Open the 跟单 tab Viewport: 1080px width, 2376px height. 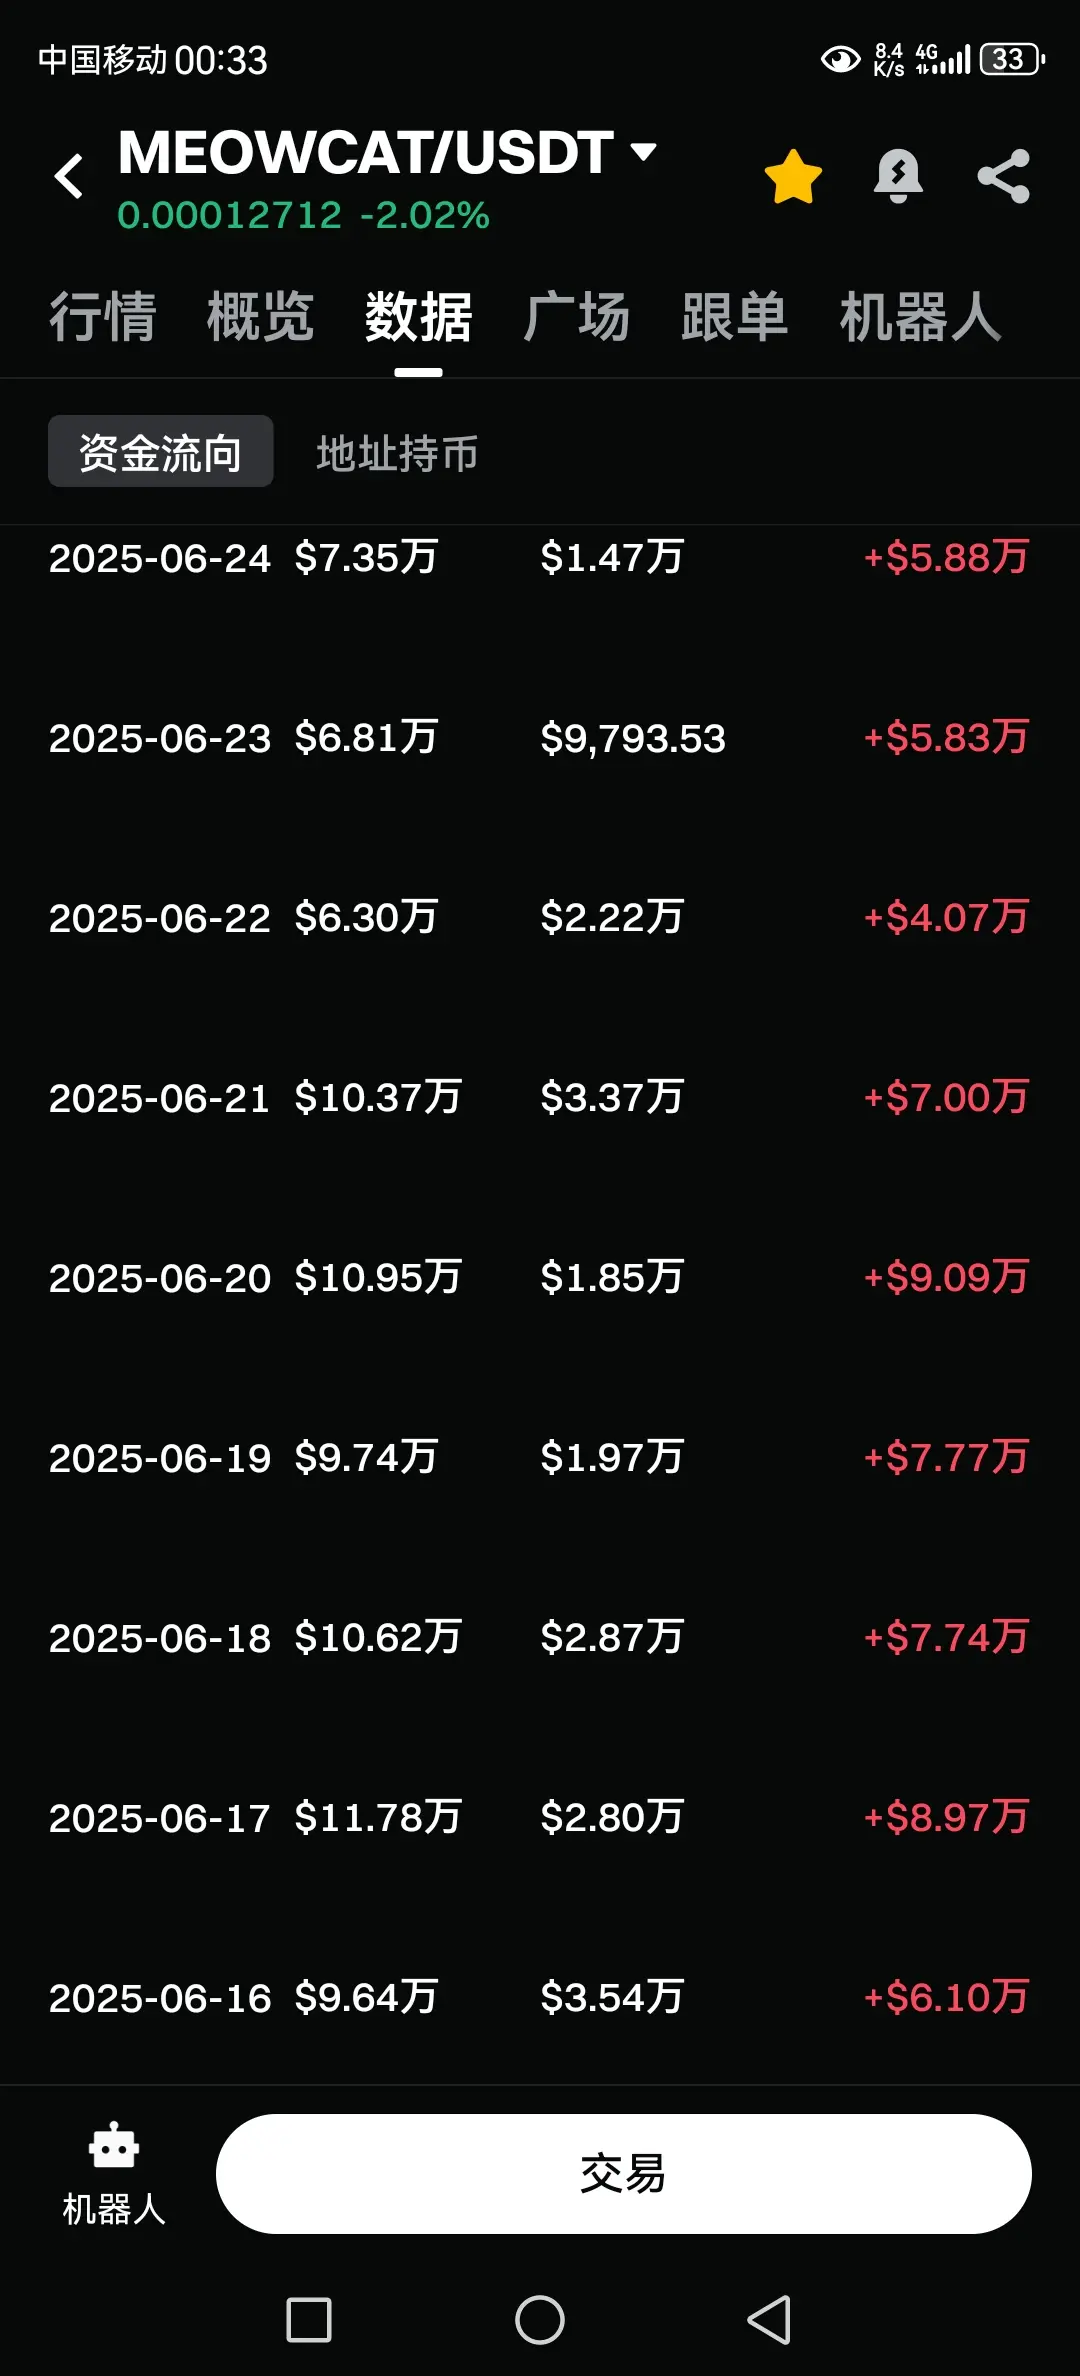pyautogui.click(x=735, y=317)
